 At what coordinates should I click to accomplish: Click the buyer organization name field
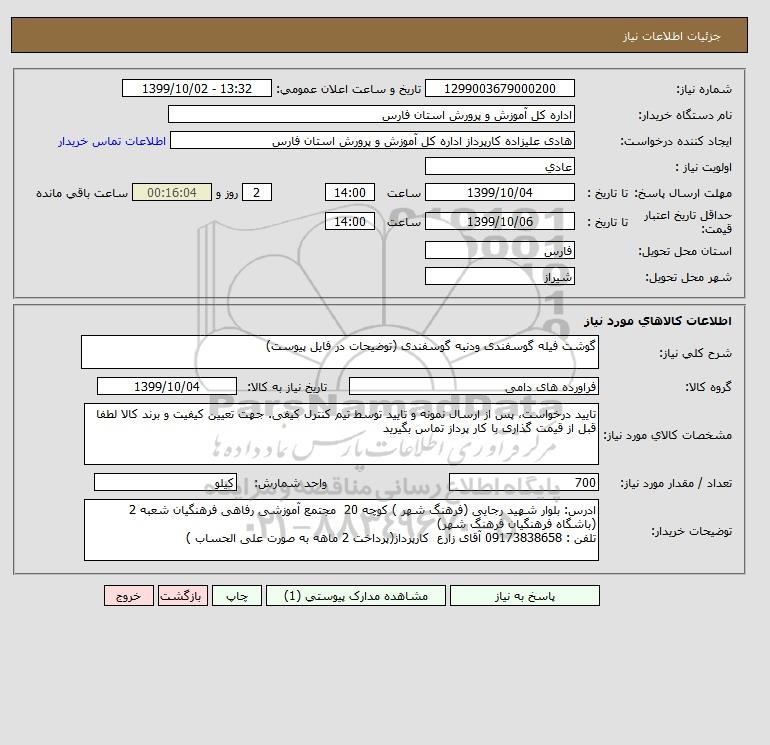click(x=371, y=114)
